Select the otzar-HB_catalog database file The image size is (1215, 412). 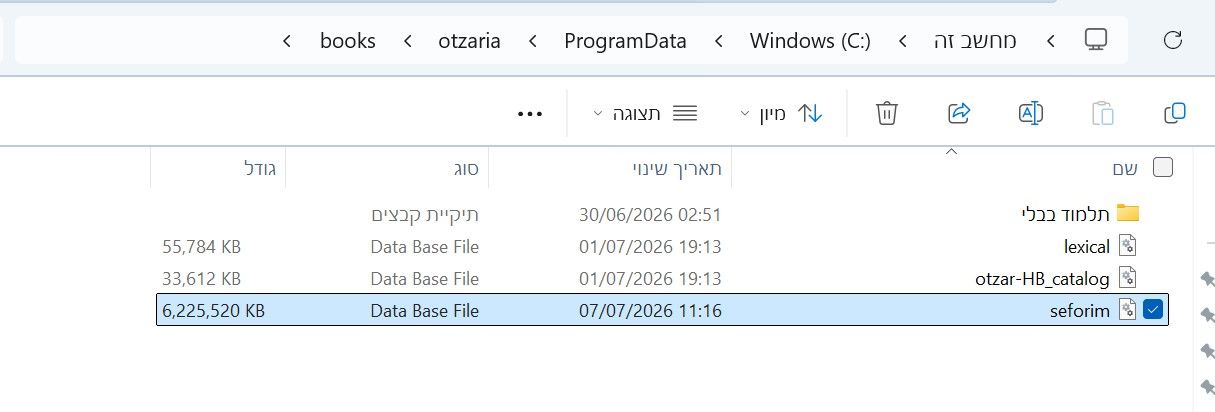tap(1056, 278)
